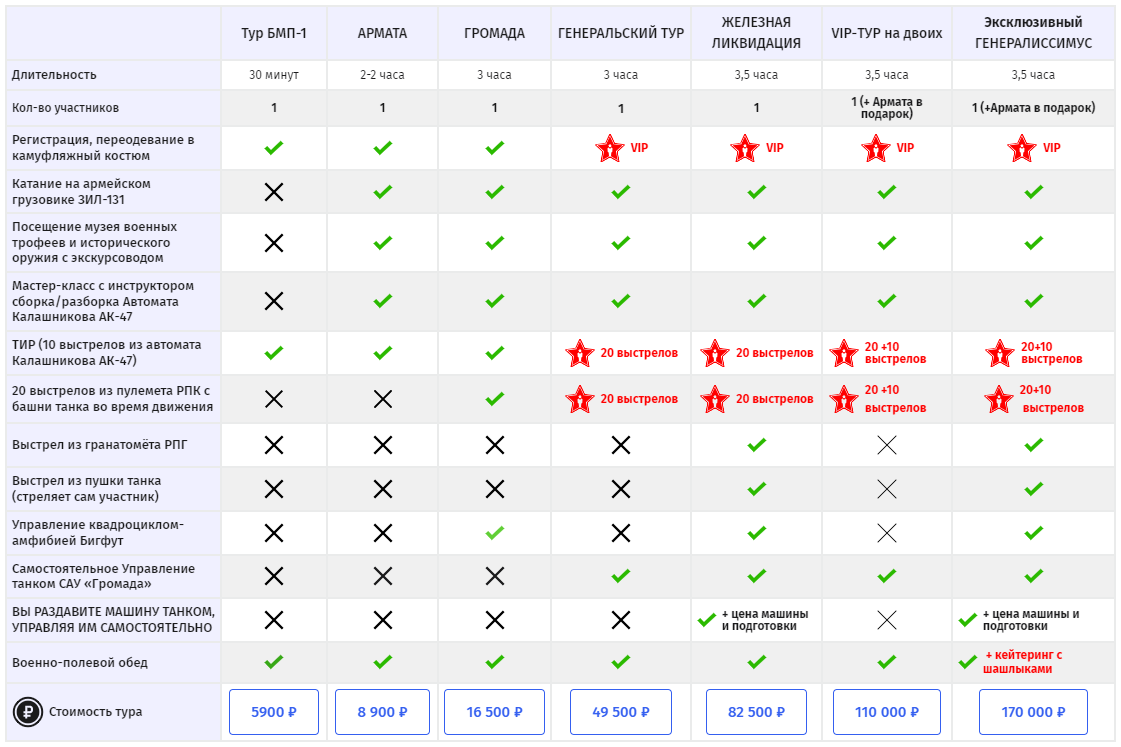Click the star beside 20 выстрелов ТИР for ГЕНЕРАЛЬСКИЙ ТУР
1121x747 pixels.
[x=580, y=353]
